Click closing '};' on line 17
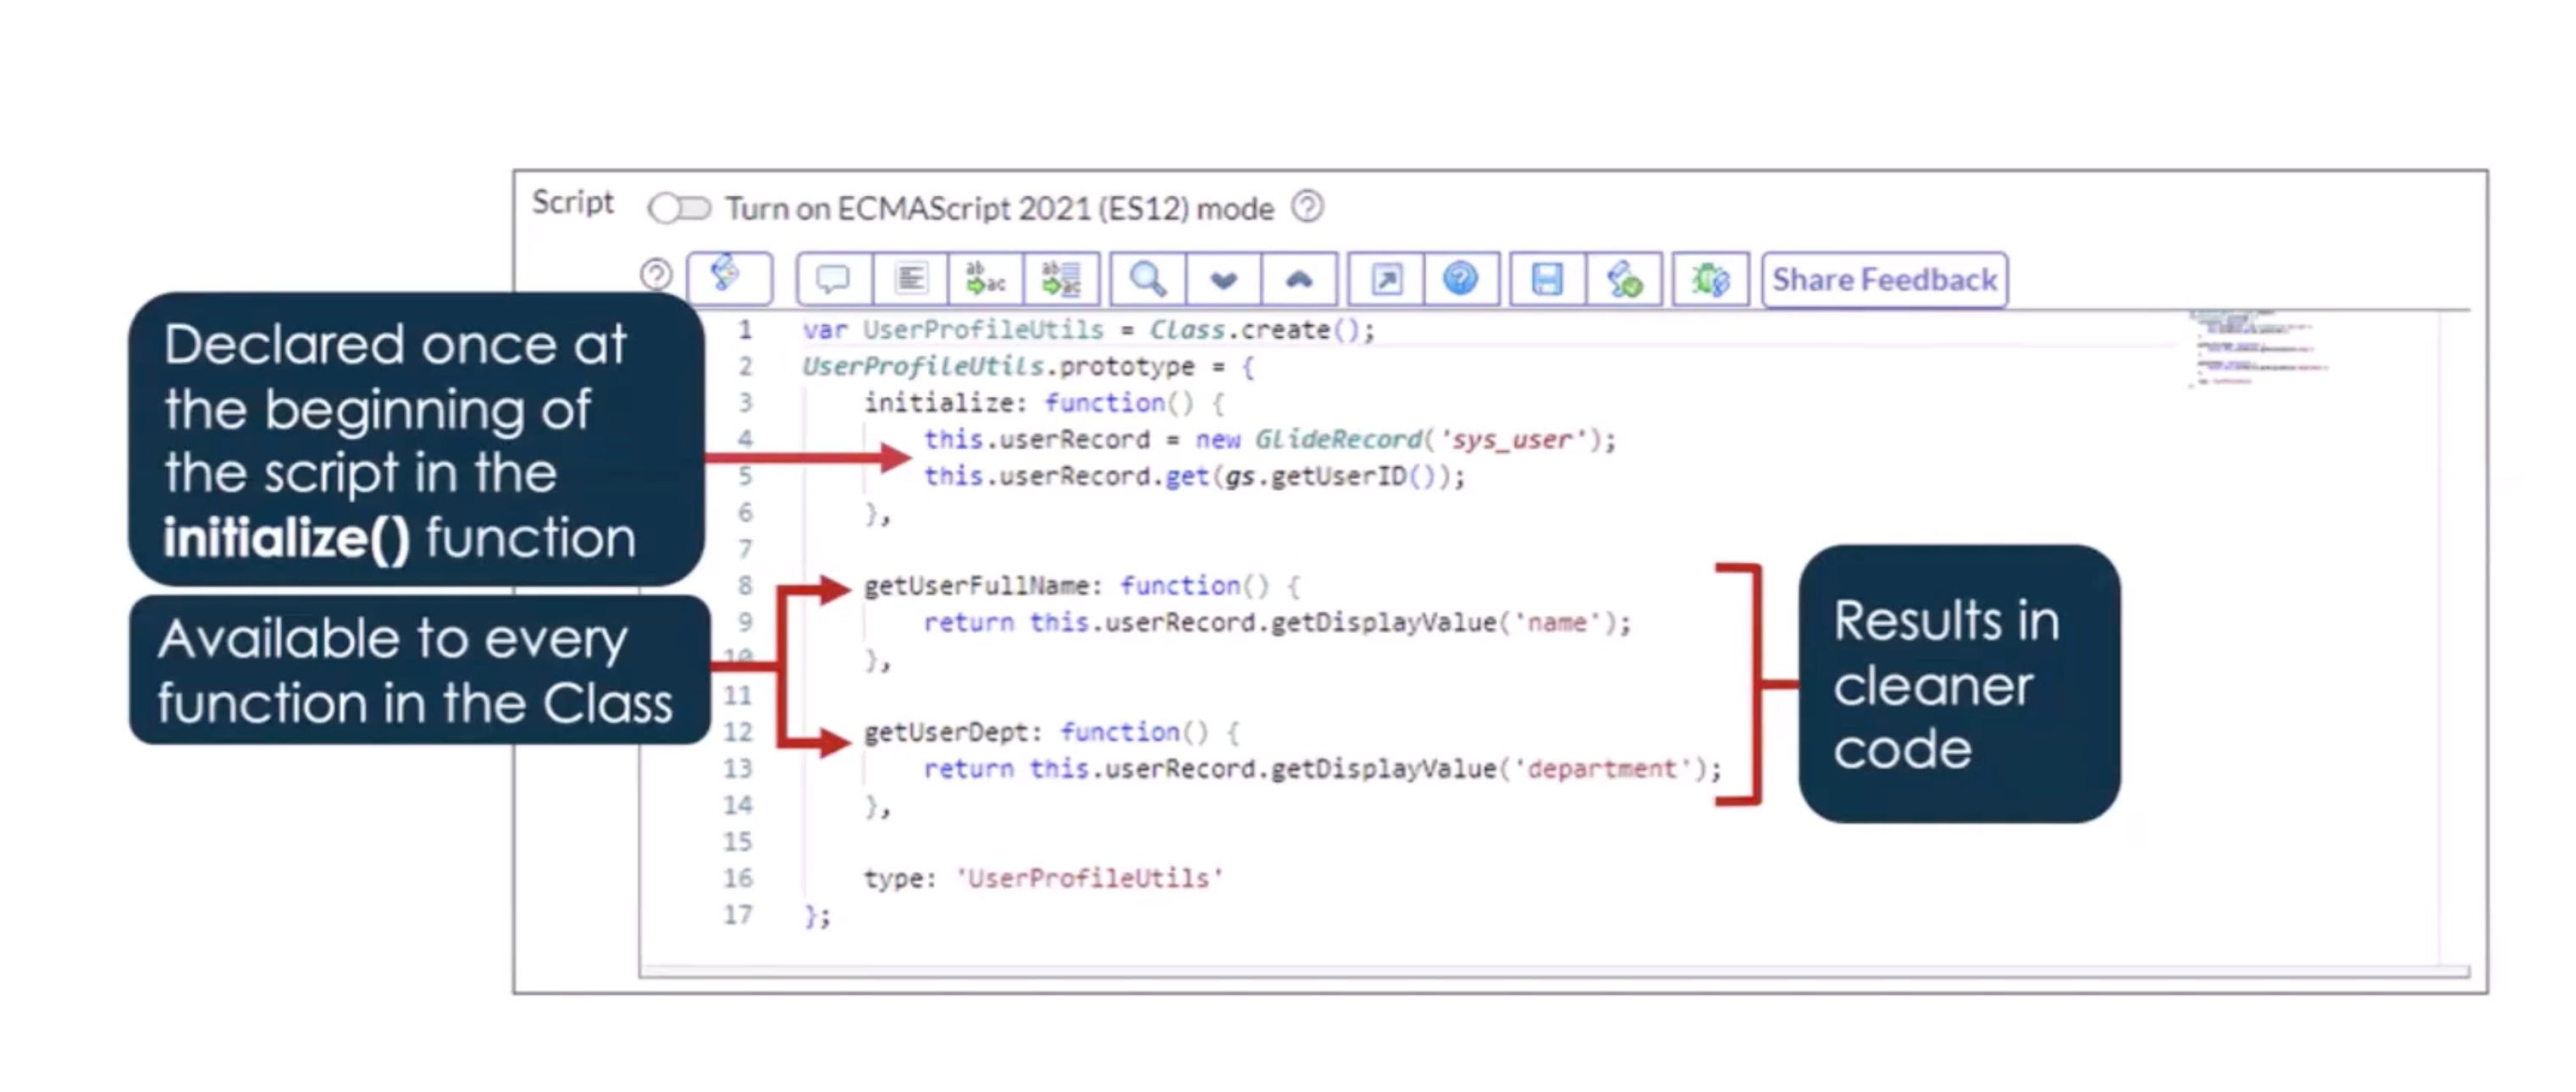Image resolution: width=2576 pixels, height=1092 pixels. tap(817, 916)
